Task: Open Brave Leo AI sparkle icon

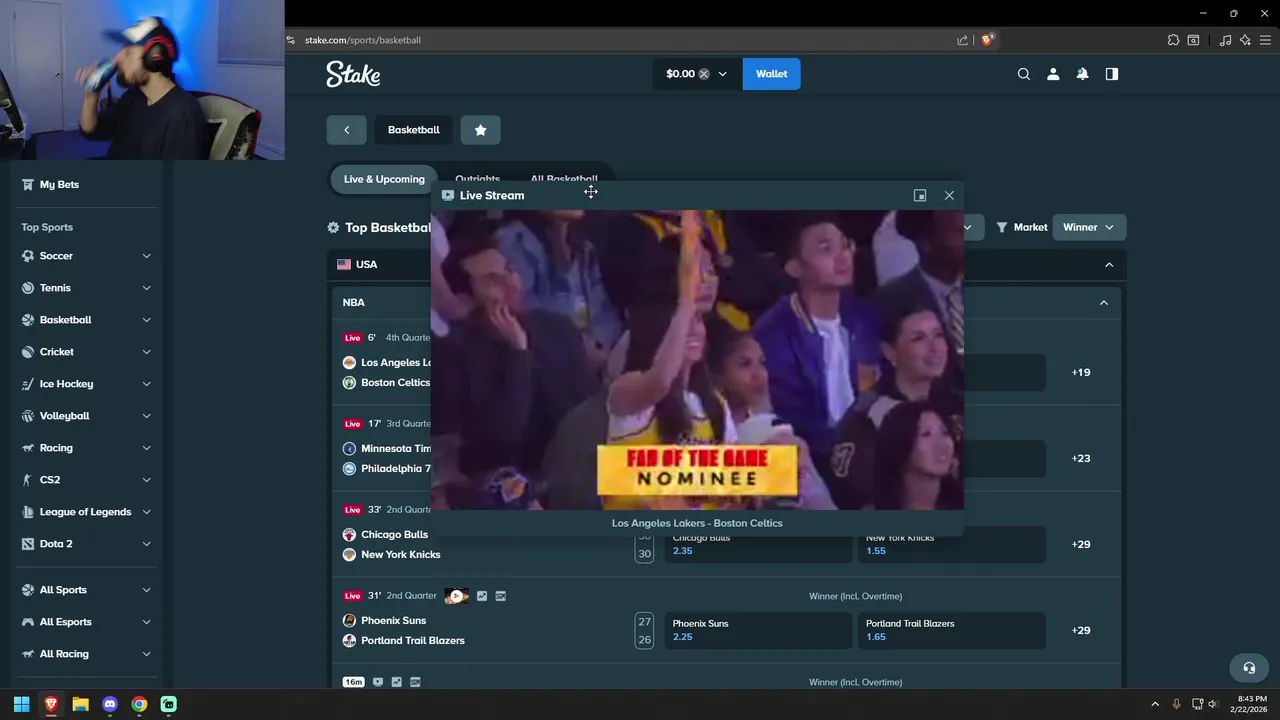Action: coord(1245,40)
